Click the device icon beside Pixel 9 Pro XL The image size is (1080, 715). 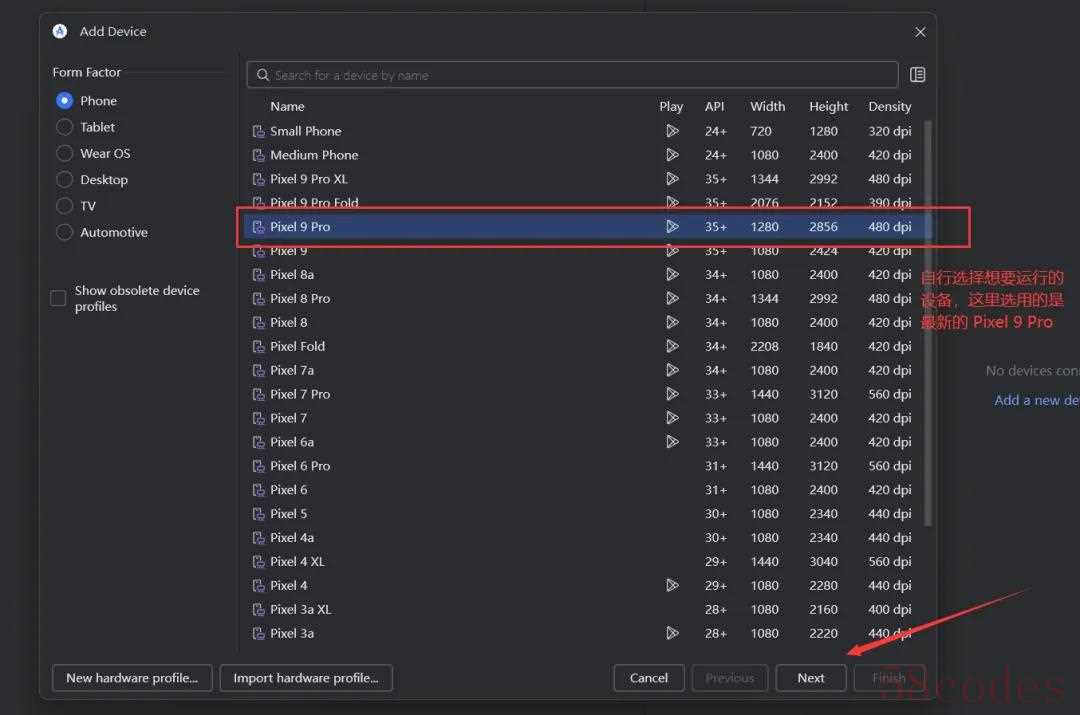click(258, 179)
